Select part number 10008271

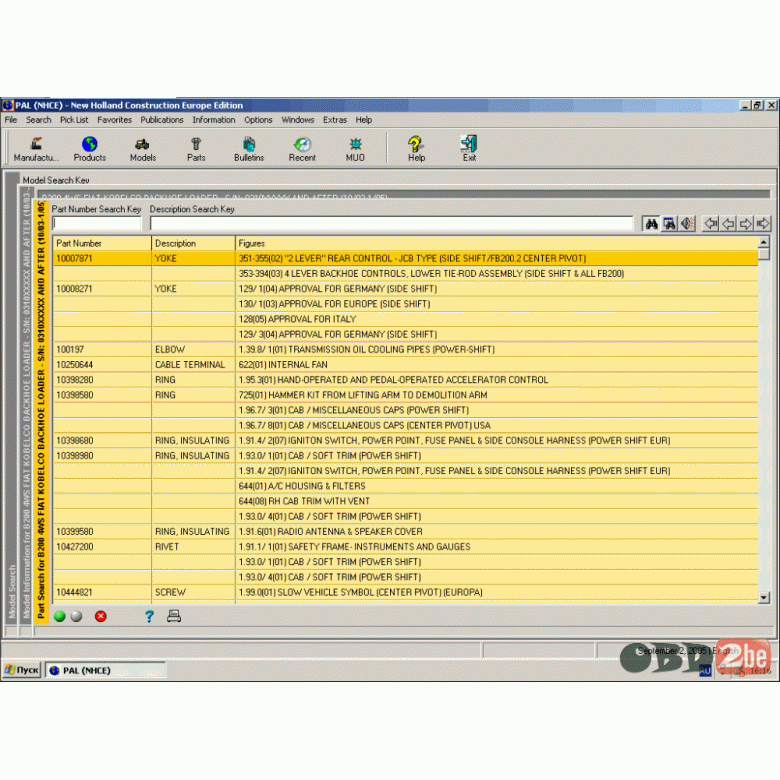74,289
